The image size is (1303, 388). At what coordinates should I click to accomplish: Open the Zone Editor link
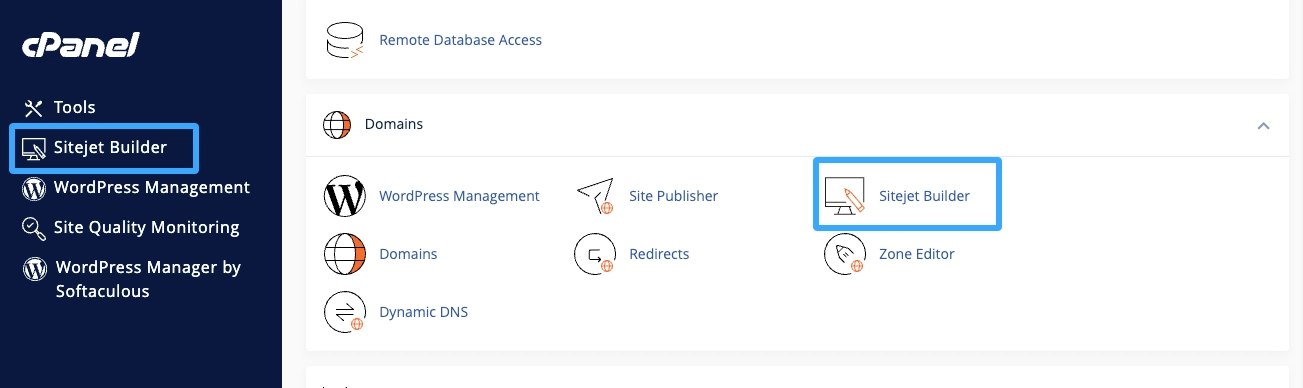click(917, 254)
